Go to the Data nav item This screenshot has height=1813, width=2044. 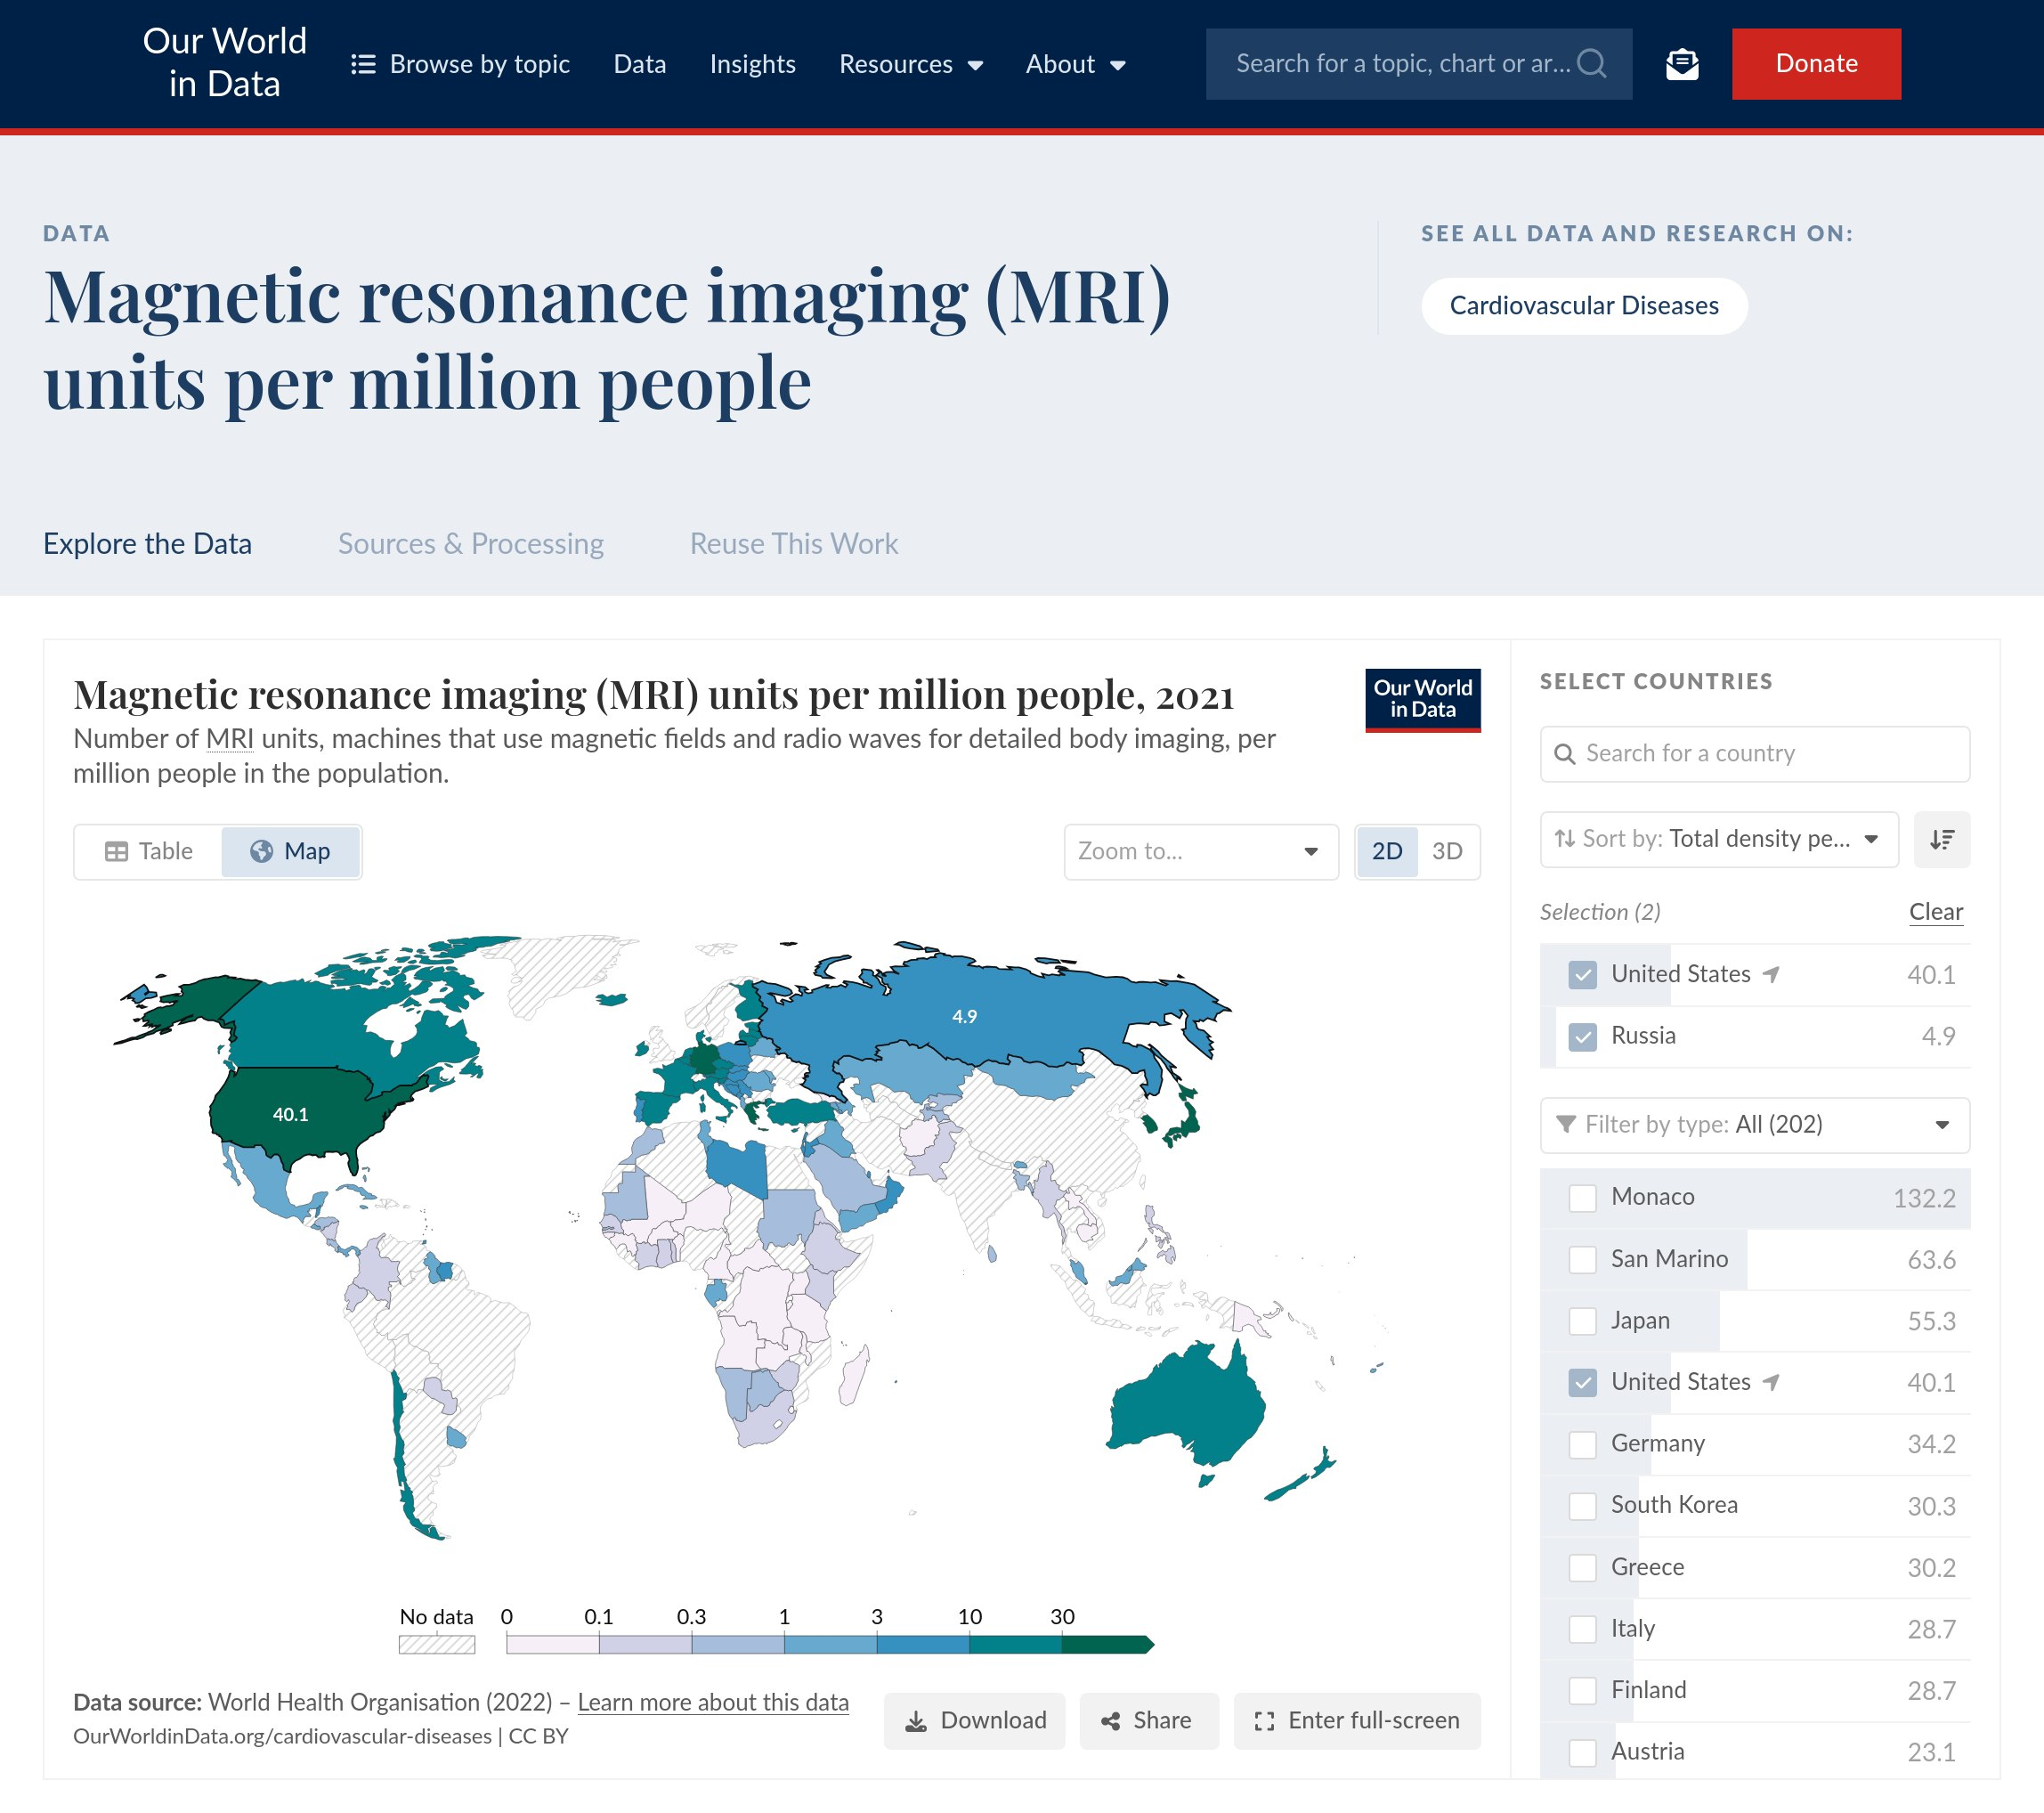coord(640,64)
